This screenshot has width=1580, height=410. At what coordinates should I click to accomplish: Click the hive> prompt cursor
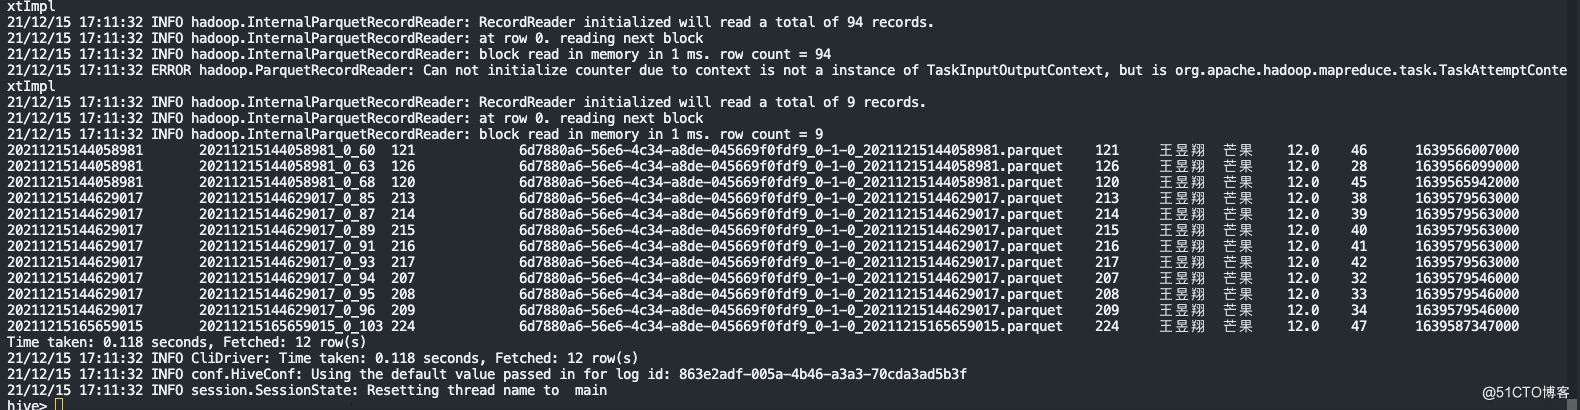(59, 405)
